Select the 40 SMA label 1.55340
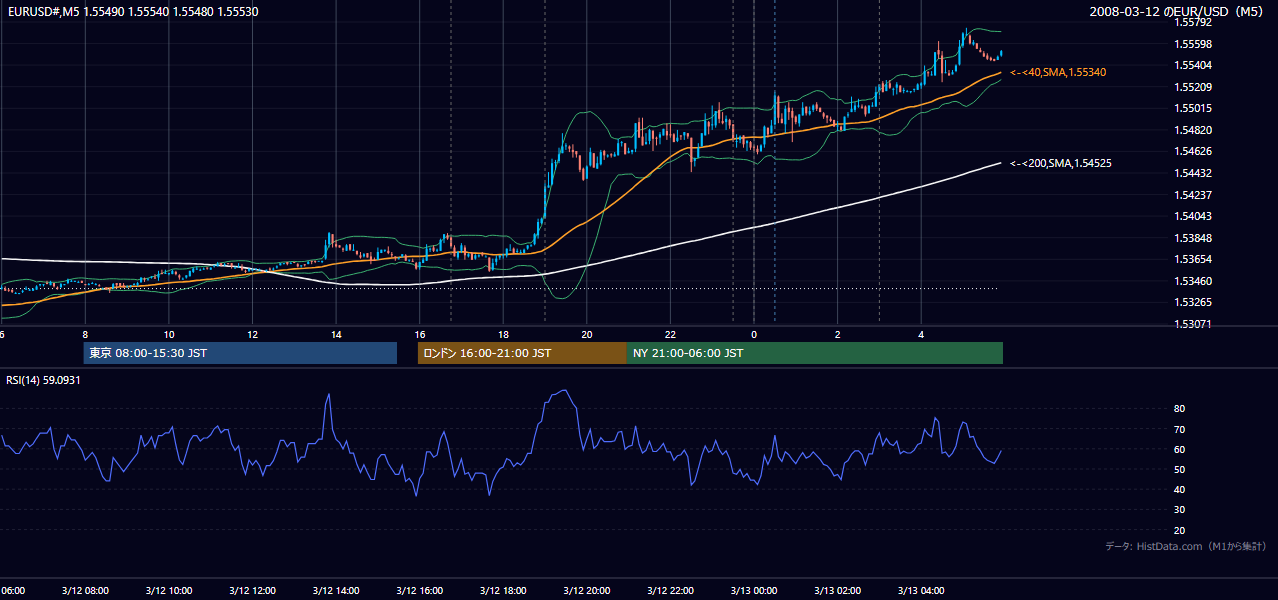1278x600 pixels. 1058,72
